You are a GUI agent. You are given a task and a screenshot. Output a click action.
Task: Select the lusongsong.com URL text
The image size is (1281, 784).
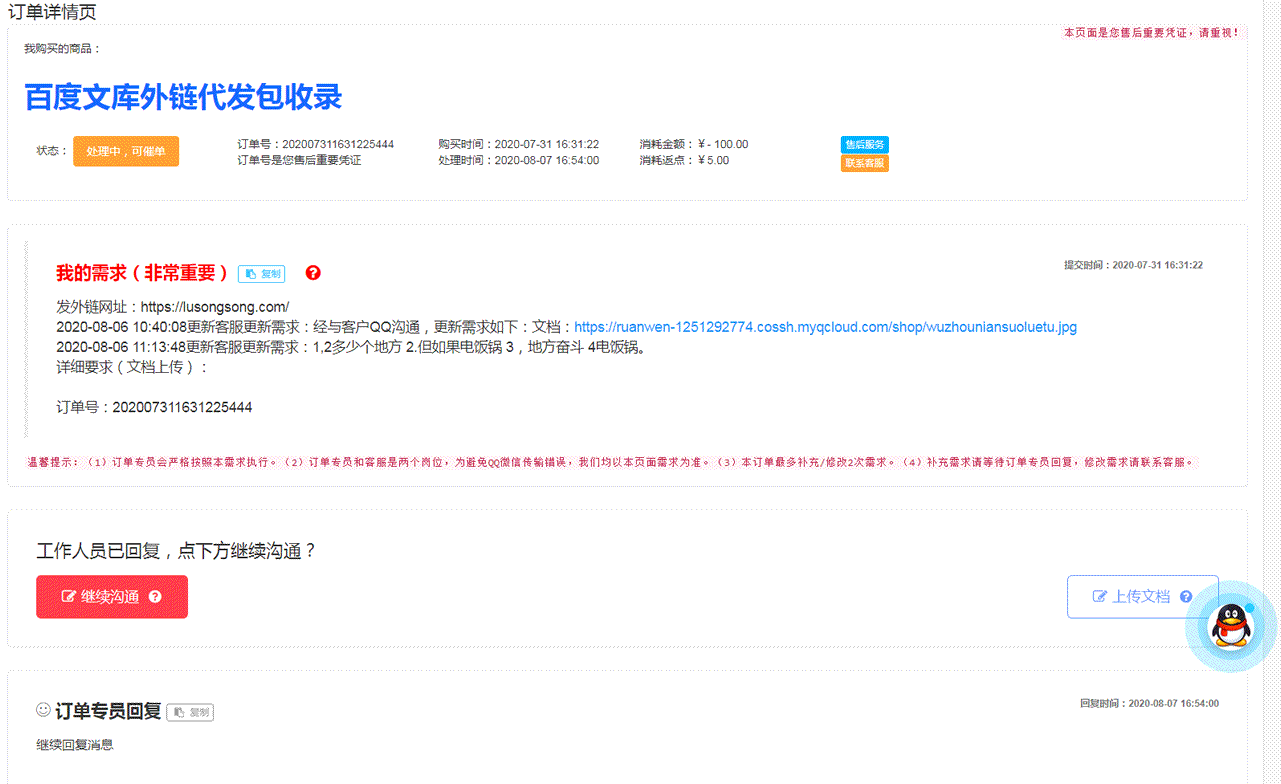click(x=215, y=307)
